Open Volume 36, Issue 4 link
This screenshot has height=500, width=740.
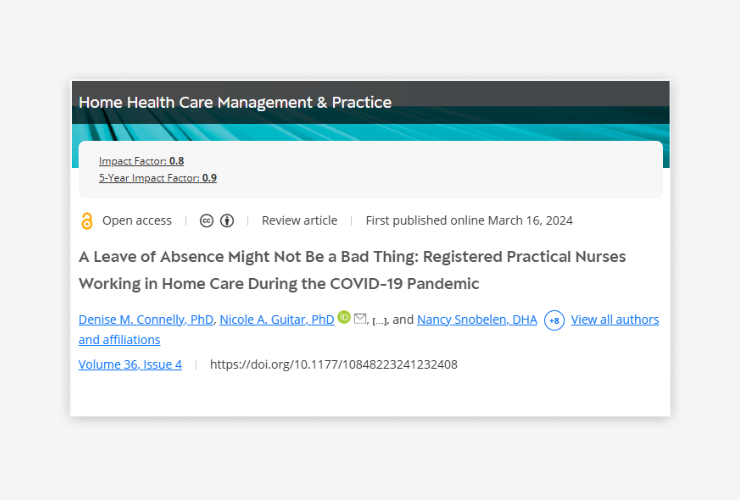[130, 364]
